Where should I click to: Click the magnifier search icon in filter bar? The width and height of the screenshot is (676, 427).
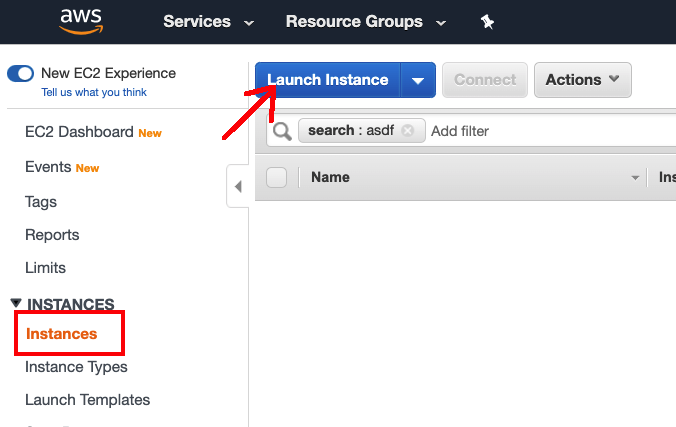pyautogui.click(x=282, y=131)
